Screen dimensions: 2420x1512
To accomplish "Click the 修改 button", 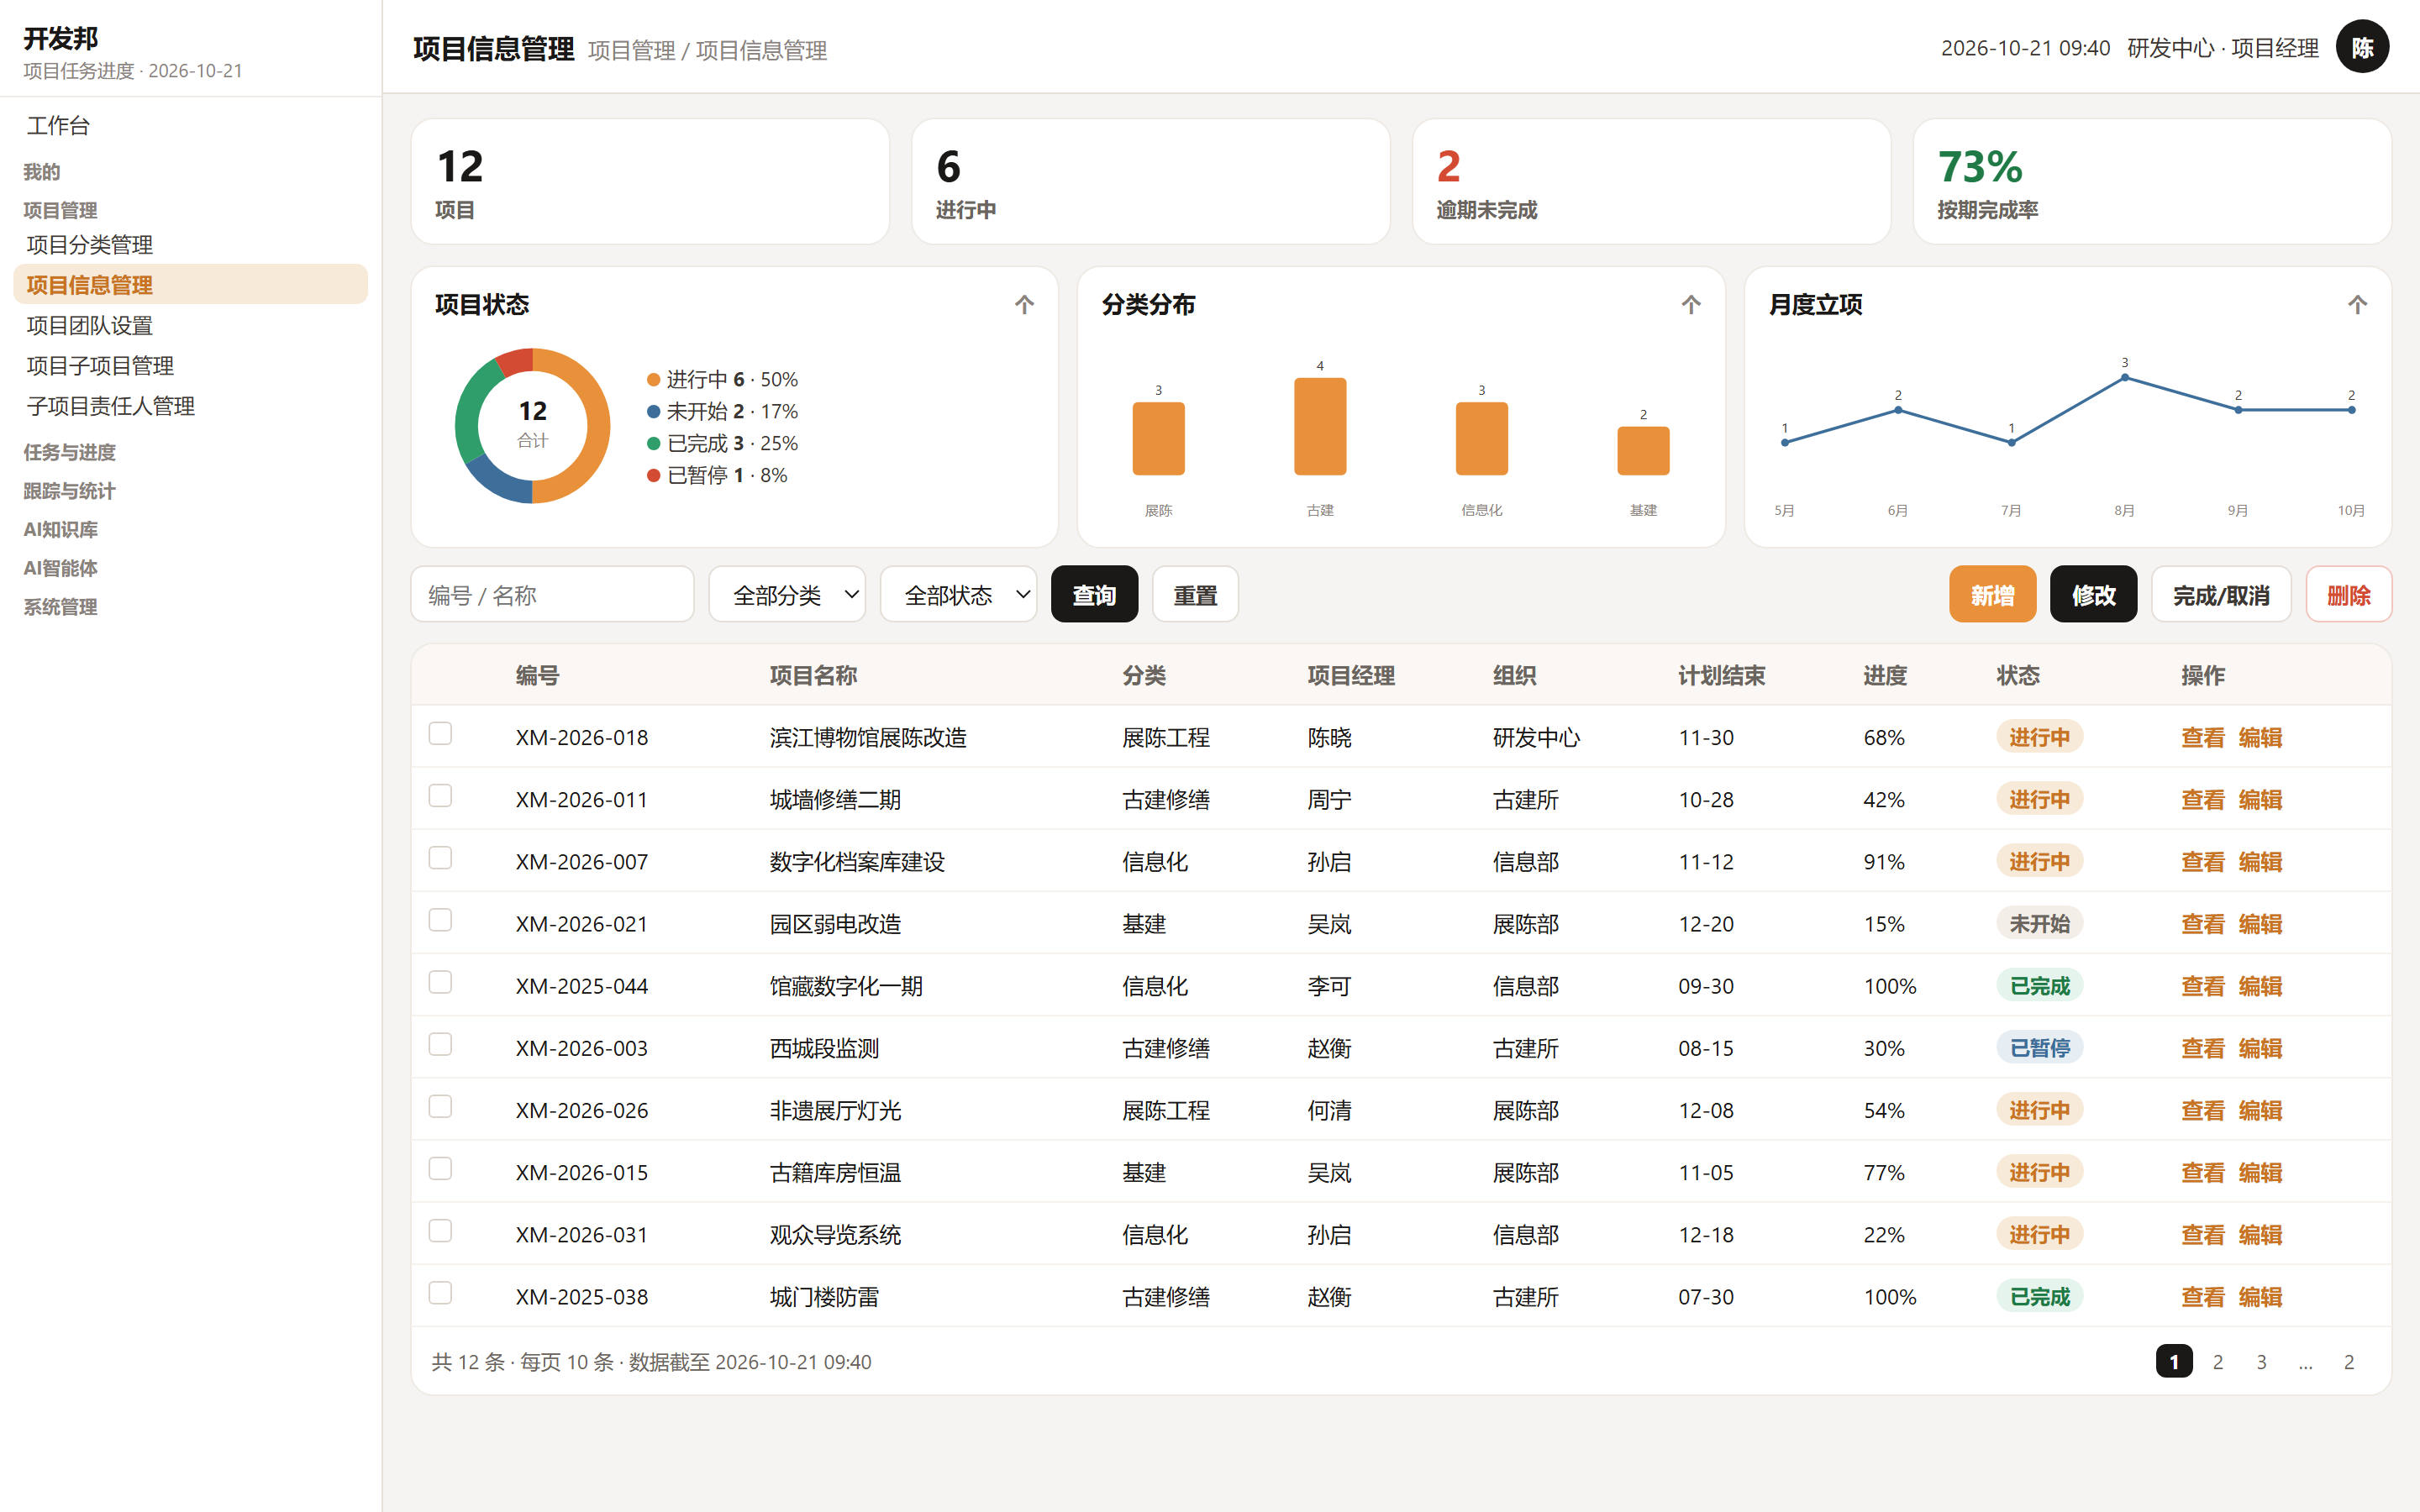I will click(2093, 595).
